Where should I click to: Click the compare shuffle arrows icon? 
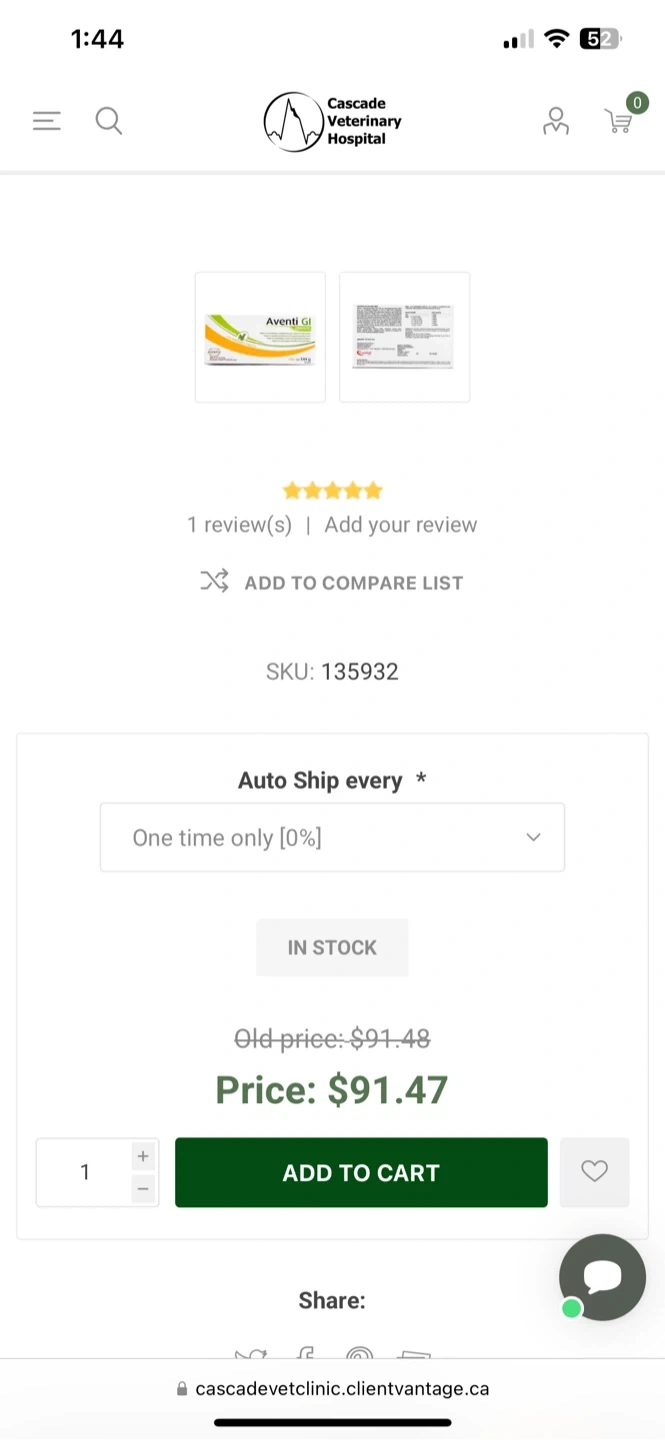tap(214, 582)
